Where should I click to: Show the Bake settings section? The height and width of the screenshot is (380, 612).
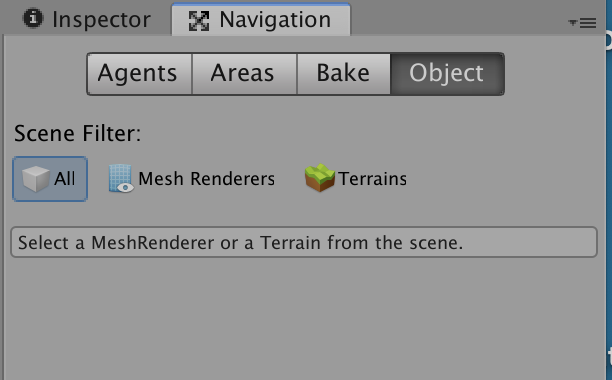343,73
